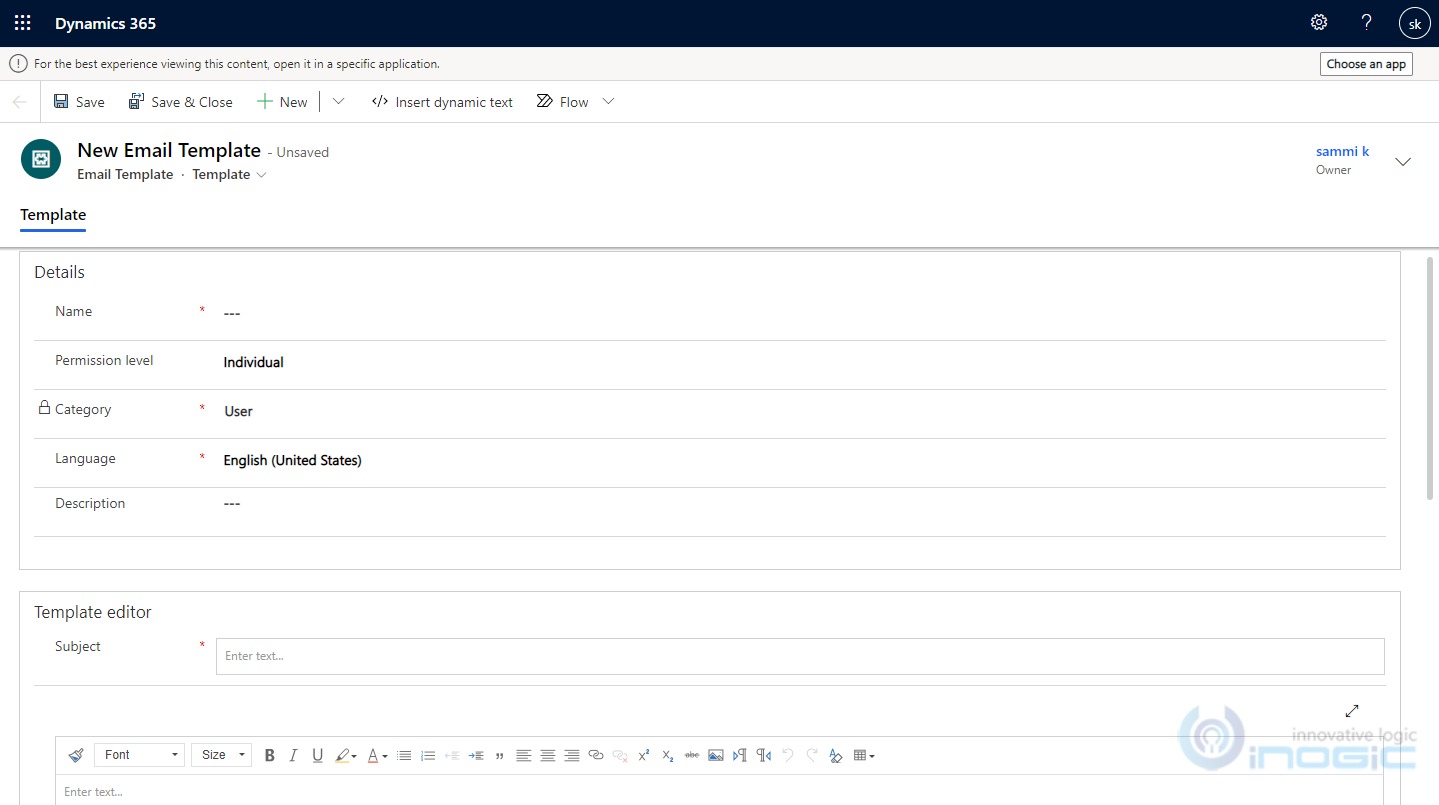This screenshot has width=1439, height=805.
Task: Apply block quote formatting
Action: (499, 755)
